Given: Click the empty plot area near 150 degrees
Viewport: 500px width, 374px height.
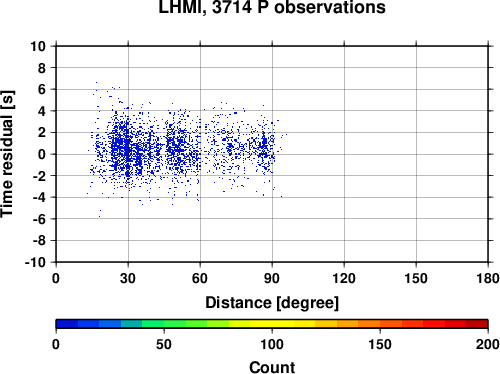Looking at the screenshot, I should coord(416,154).
